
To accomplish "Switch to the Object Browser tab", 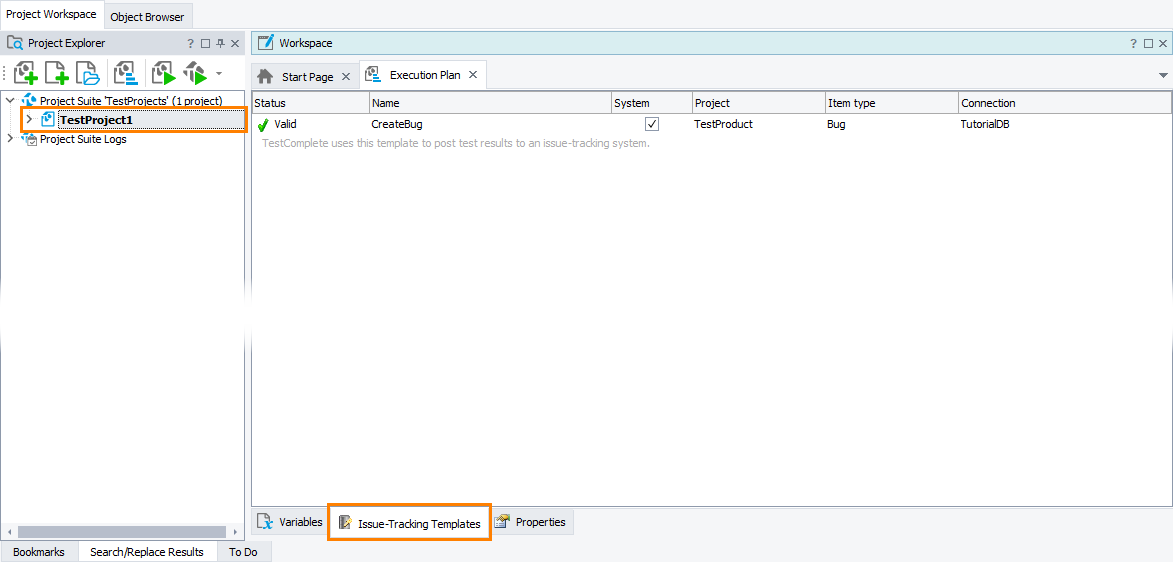I will [147, 17].
